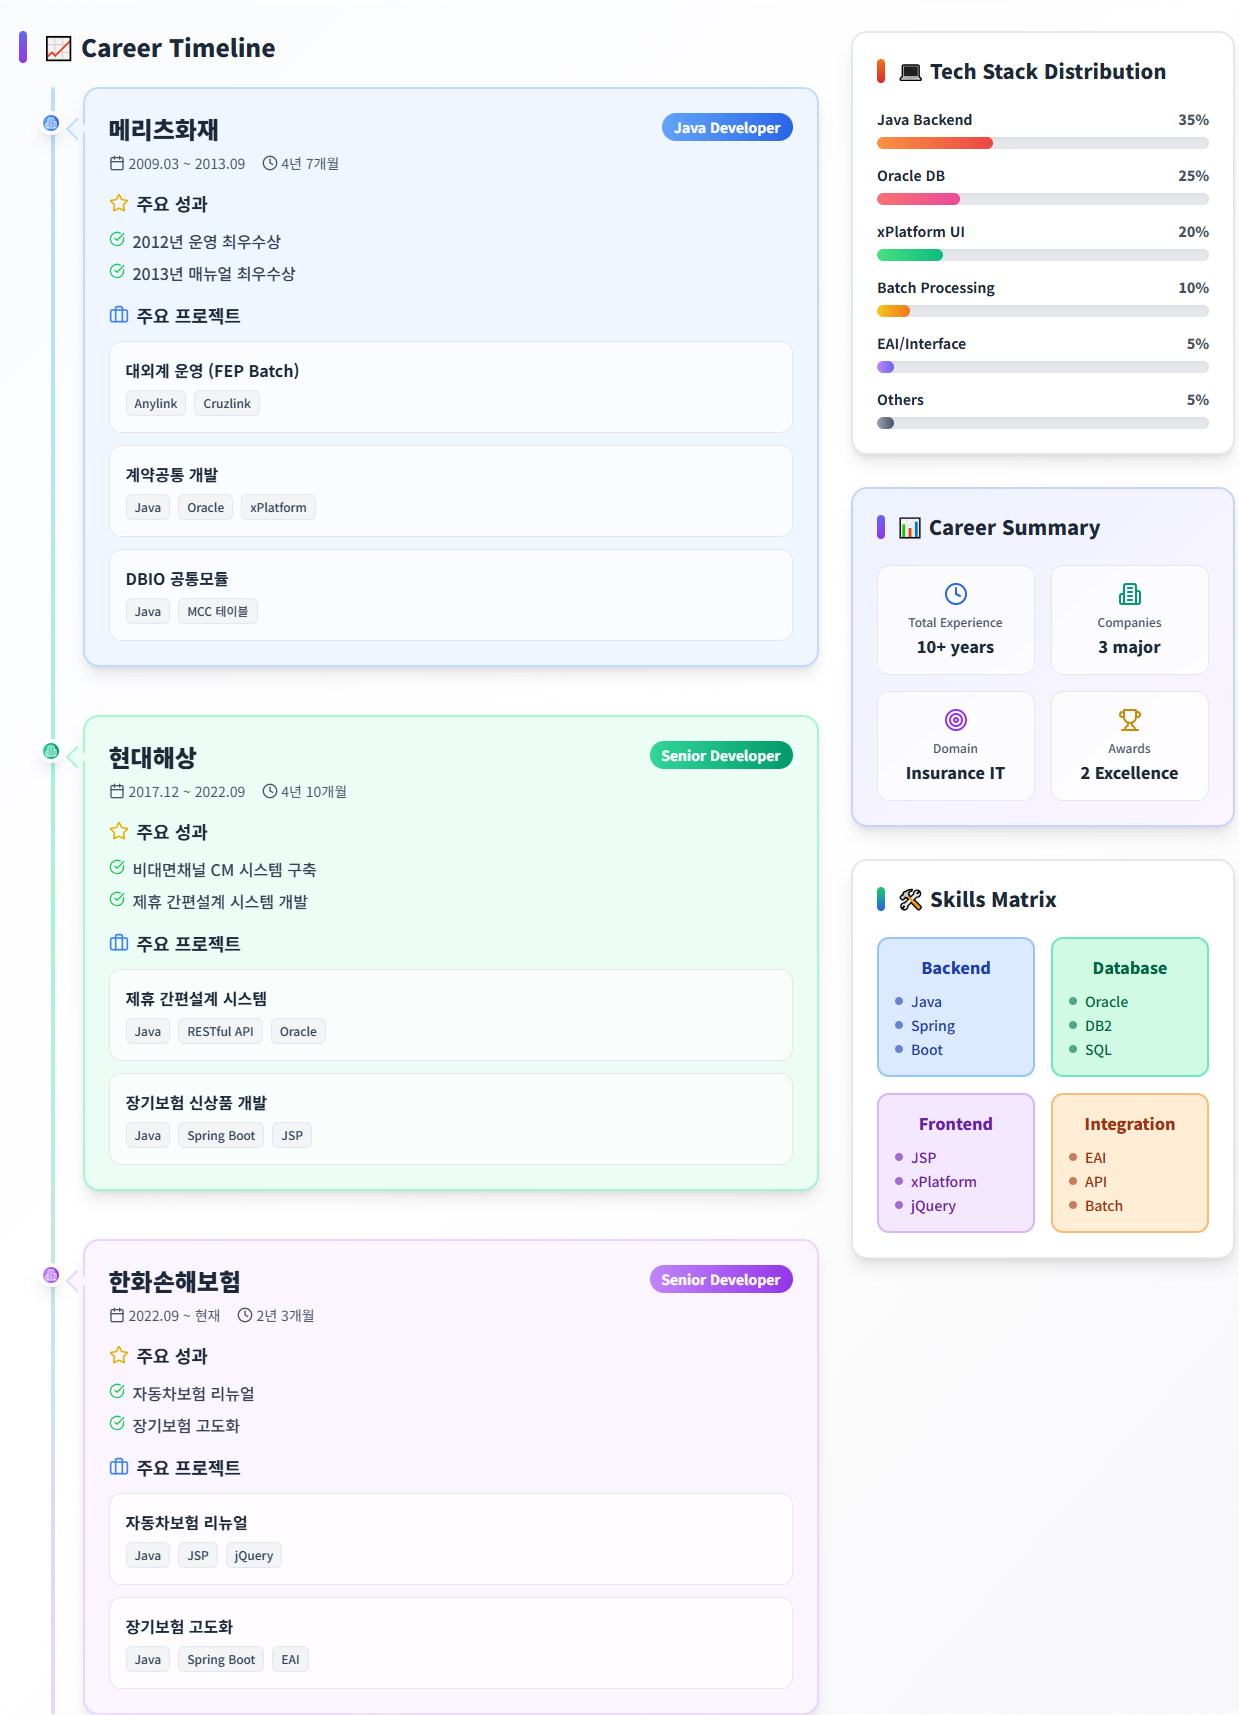Click the clock icon next to 4년 7개월
The height and width of the screenshot is (1715, 1239).
[x=270, y=163]
